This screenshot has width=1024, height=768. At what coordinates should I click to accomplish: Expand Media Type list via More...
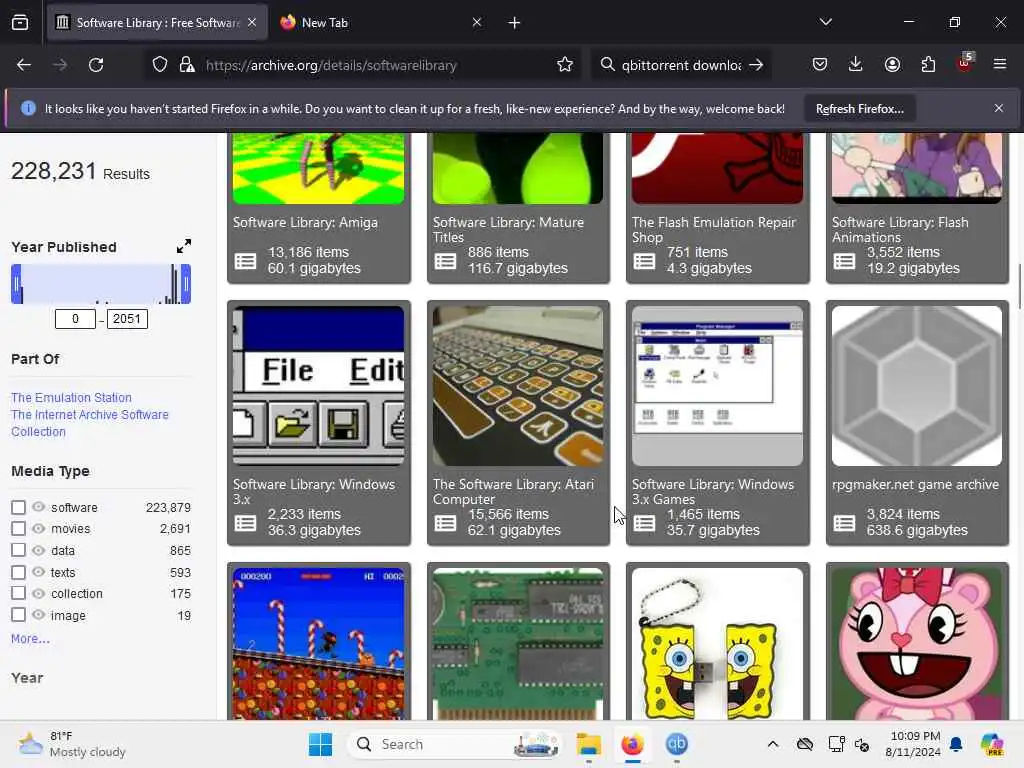click(x=30, y=639)
